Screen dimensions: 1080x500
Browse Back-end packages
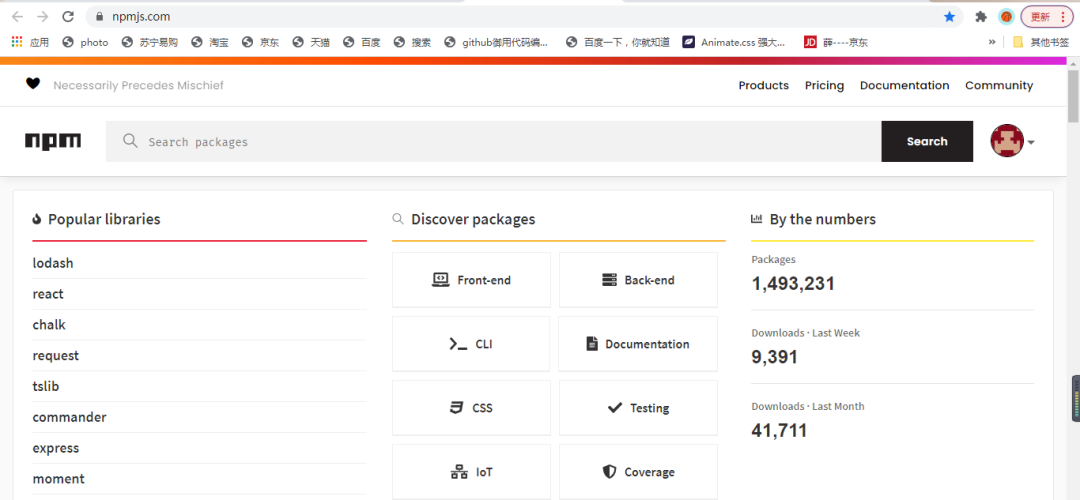click(x=638, y=280)
